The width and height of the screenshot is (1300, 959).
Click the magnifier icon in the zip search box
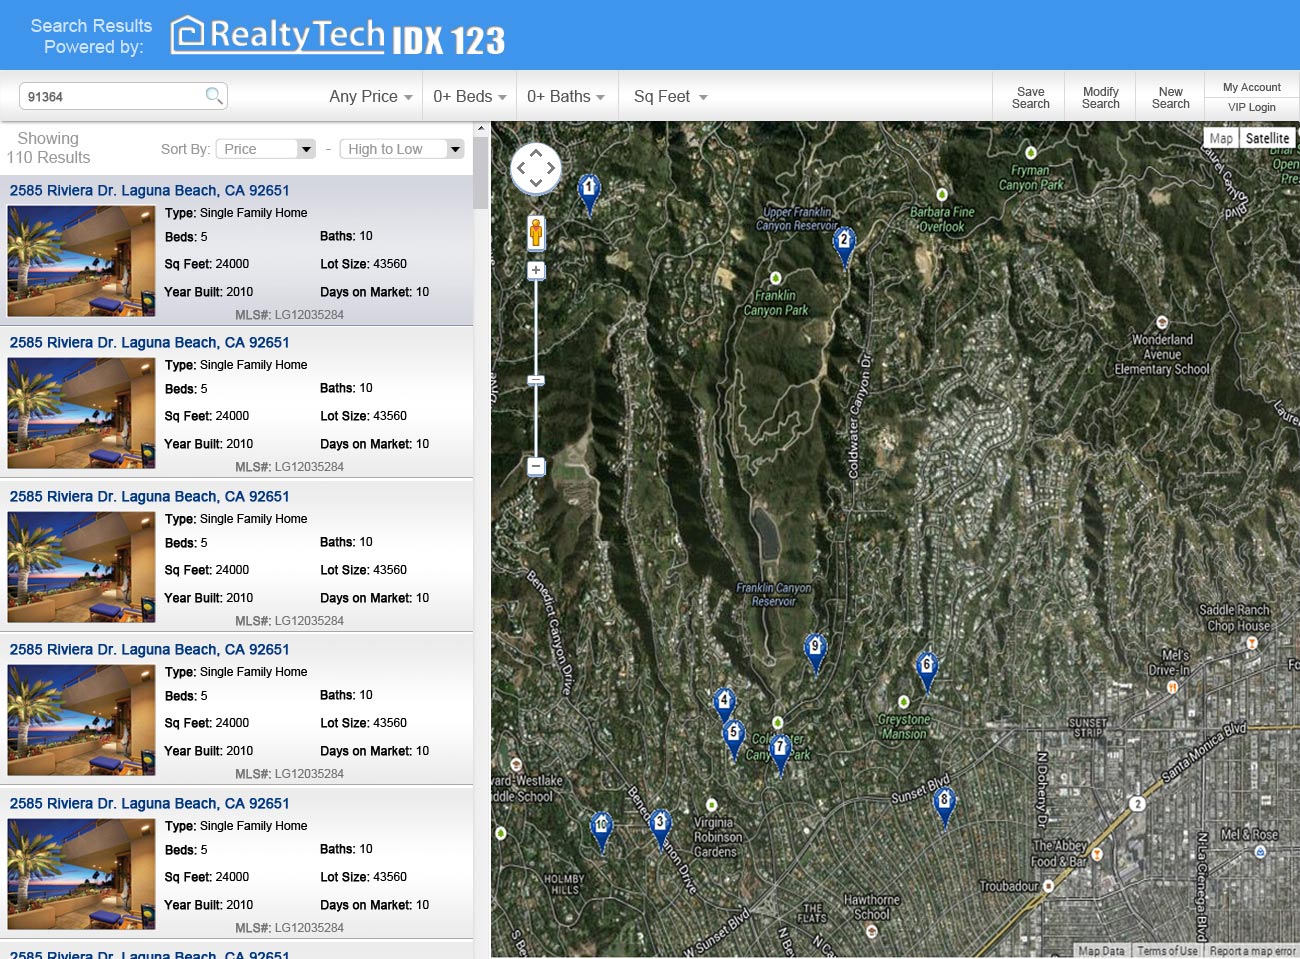pos(213,96)
